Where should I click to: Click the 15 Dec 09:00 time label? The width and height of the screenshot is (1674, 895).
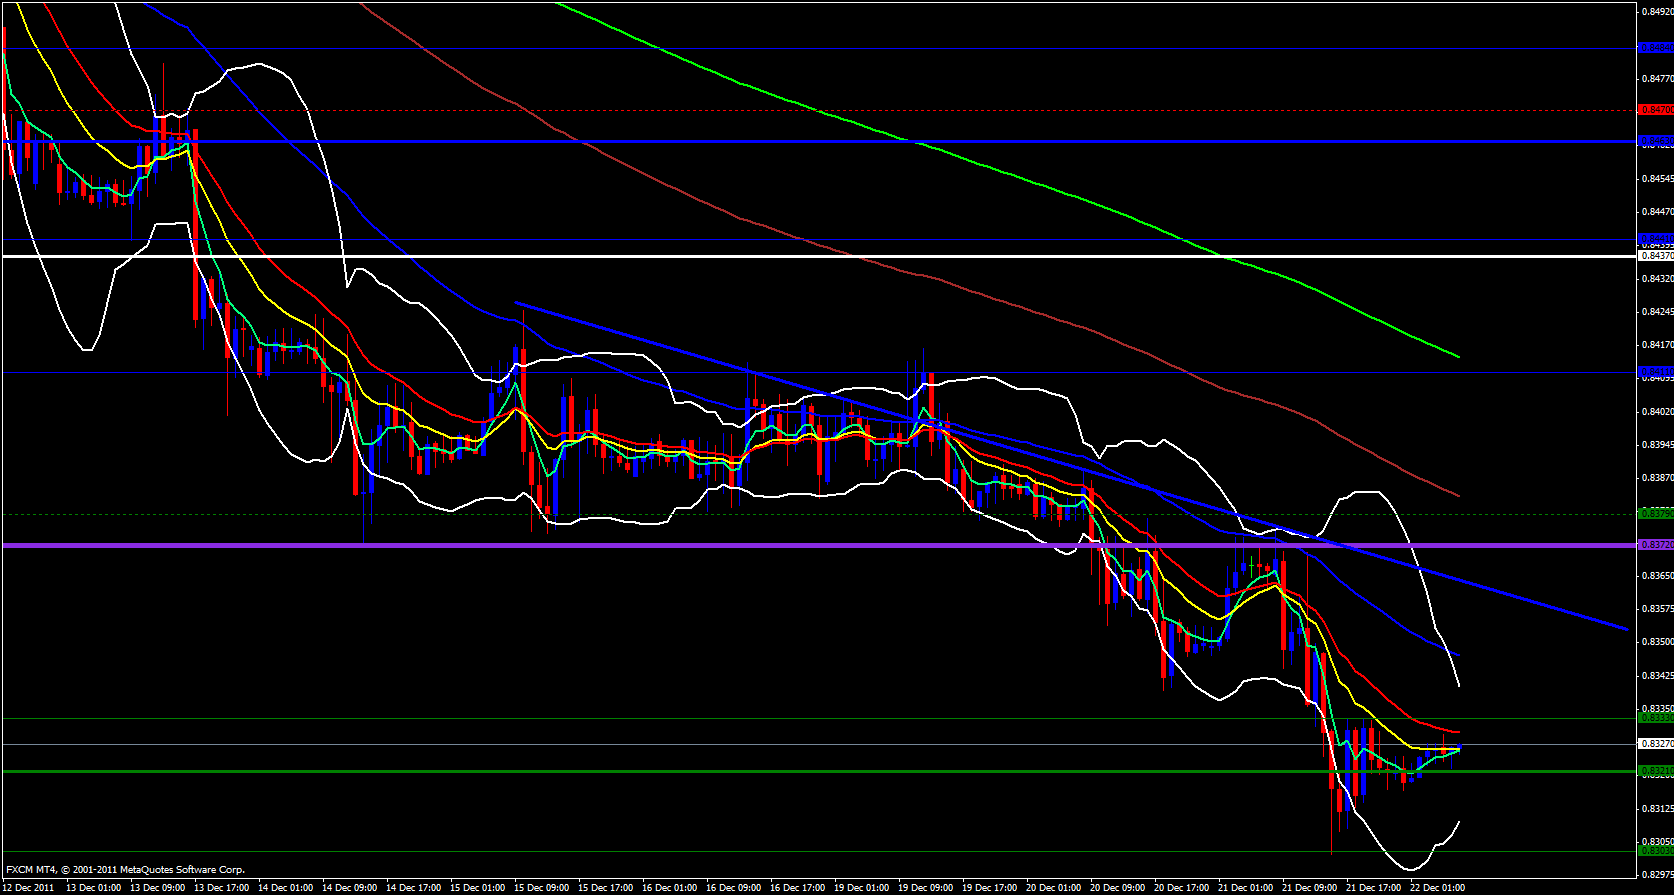coord(541,887)
